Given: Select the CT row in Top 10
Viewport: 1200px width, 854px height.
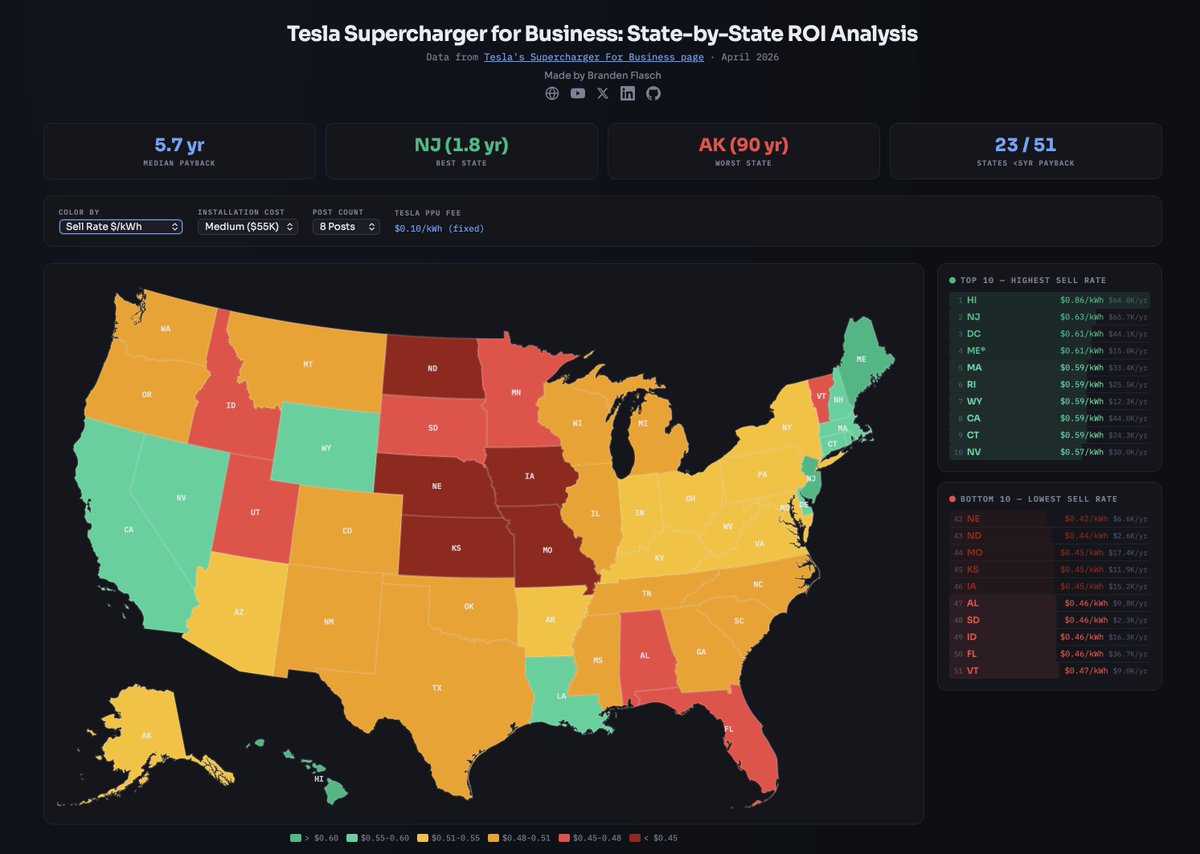Looking at the screenshot, I should pos(1049,436).
